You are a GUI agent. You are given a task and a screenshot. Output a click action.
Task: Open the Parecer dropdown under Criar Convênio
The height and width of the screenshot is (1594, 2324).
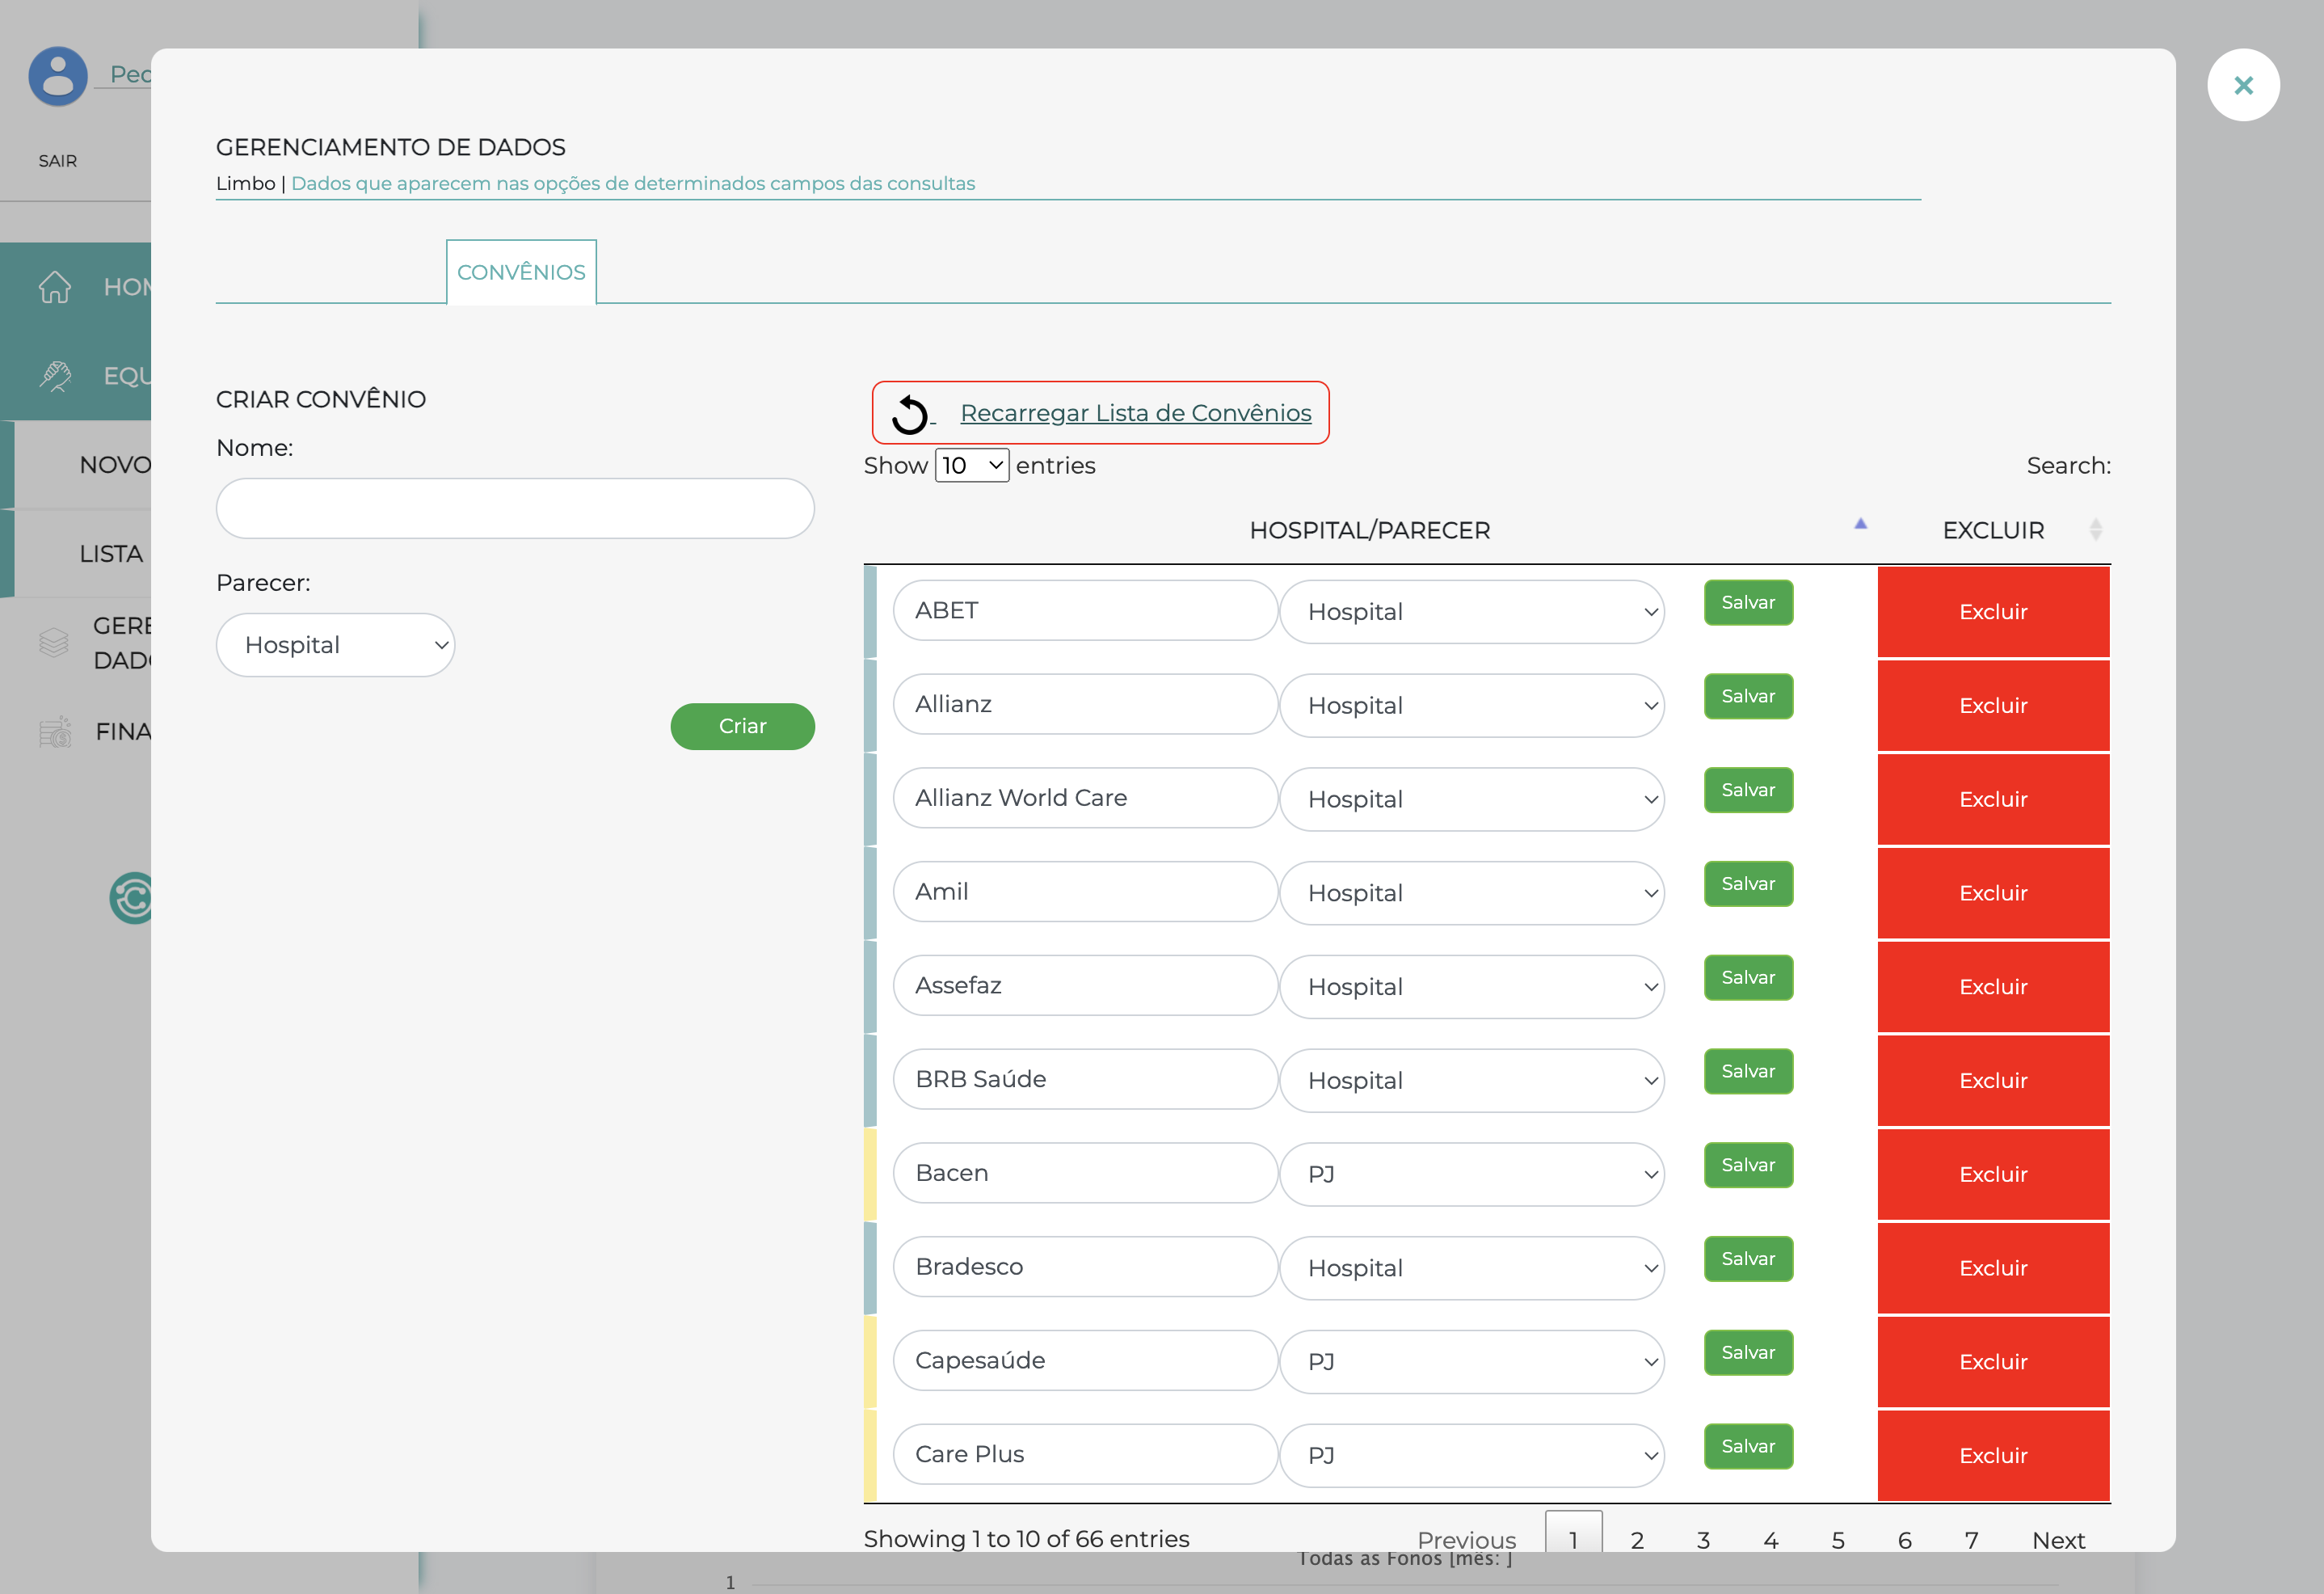(335, 645)
